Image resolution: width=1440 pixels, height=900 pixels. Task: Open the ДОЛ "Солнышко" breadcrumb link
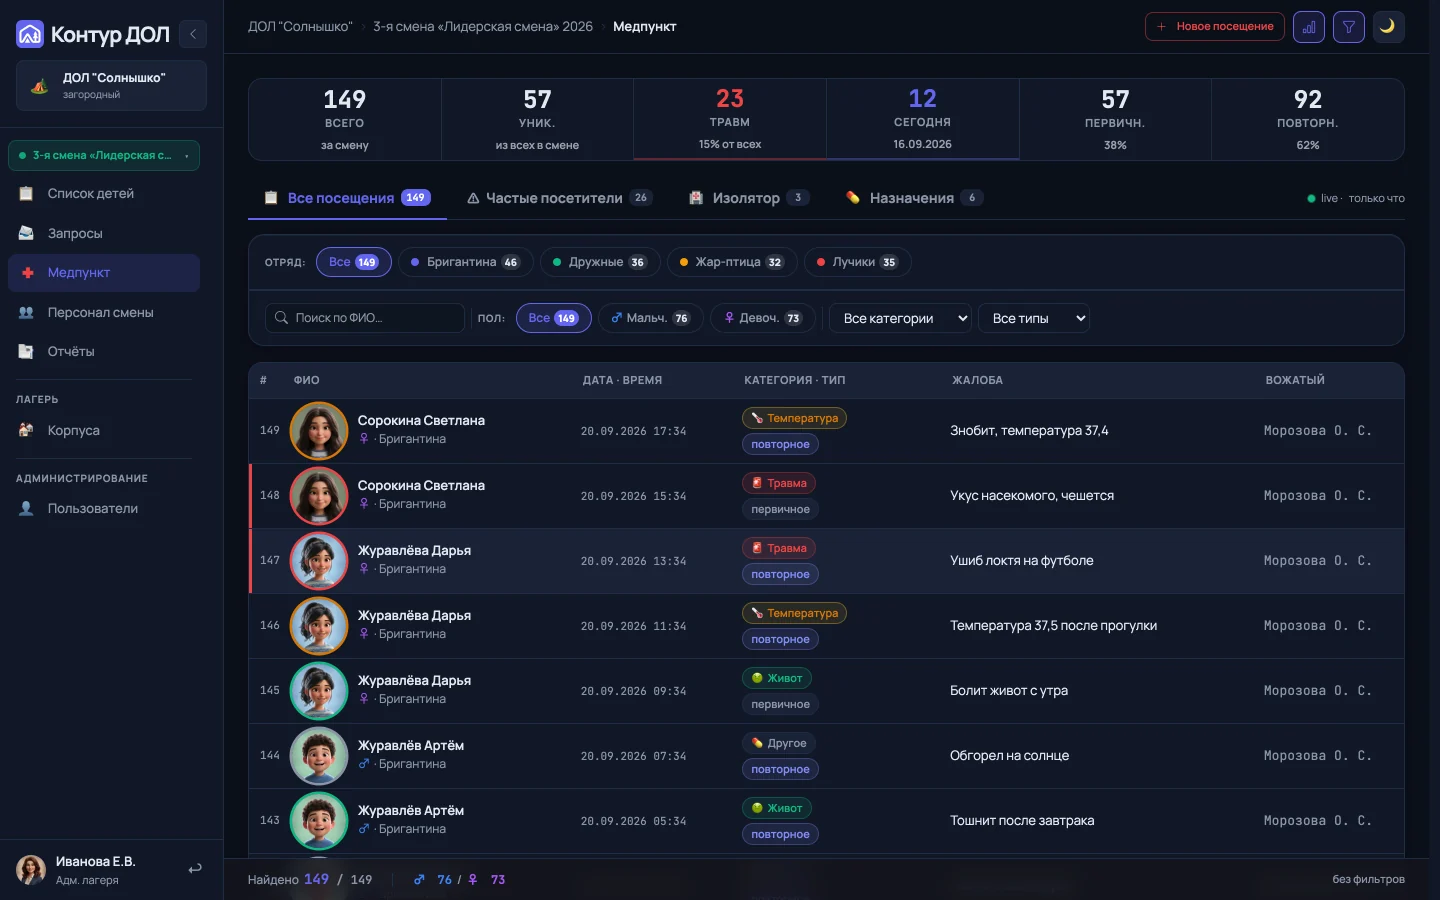[300, 27]
